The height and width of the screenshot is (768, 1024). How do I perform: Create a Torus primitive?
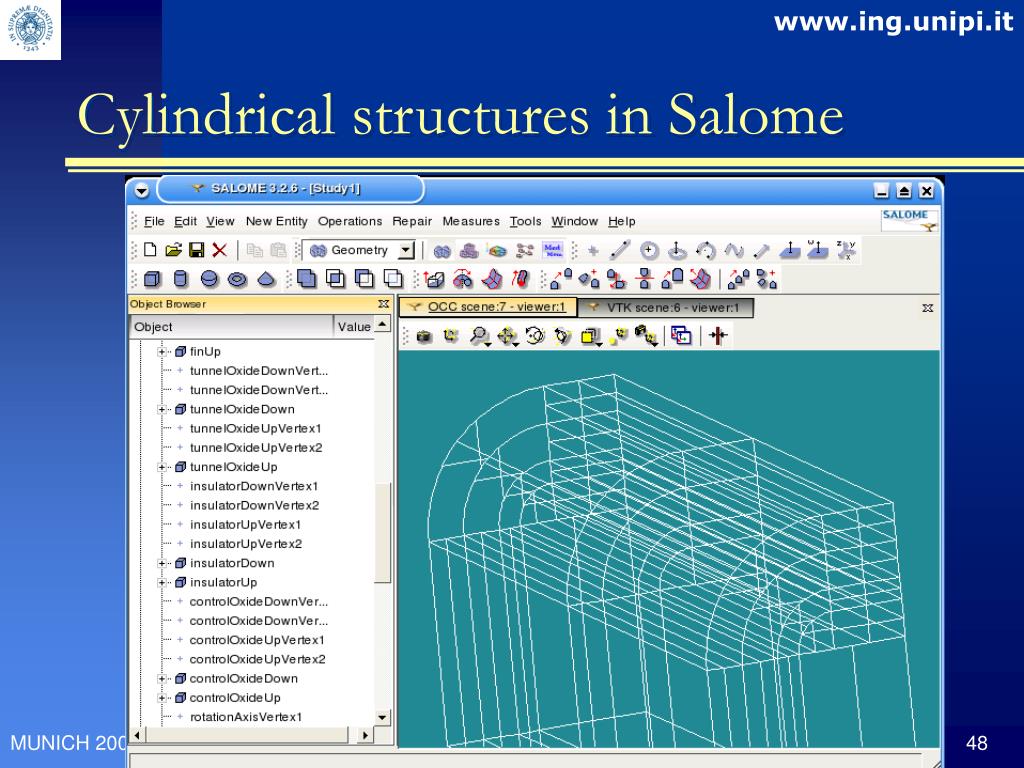[x=237, y=280]
